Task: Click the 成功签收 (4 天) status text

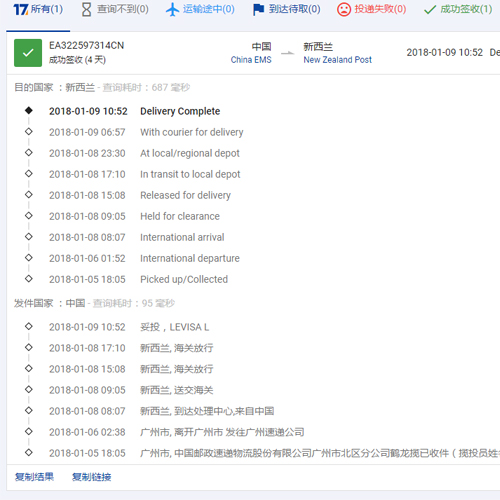Action: (77, 60)
